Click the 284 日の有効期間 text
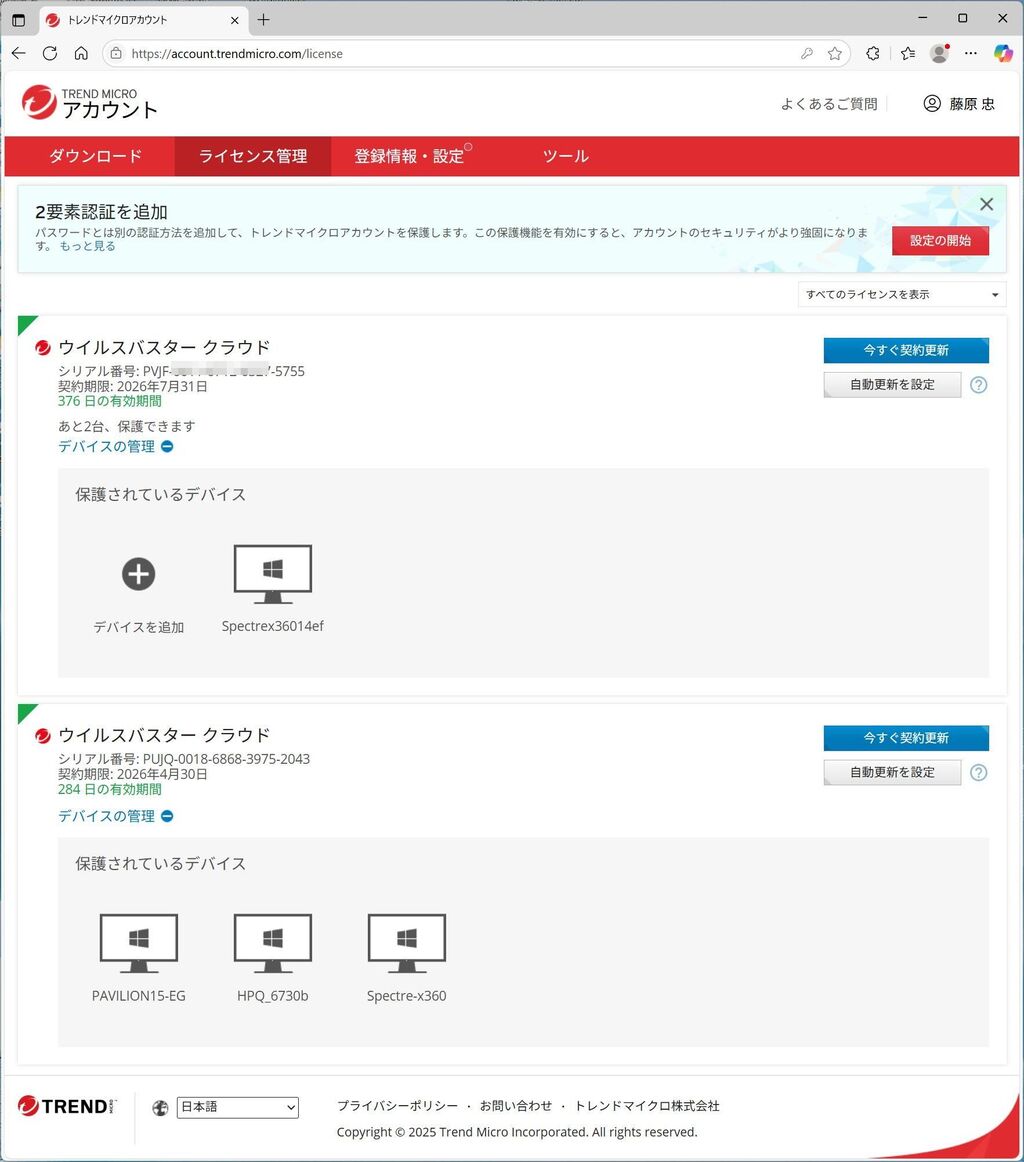The height and width of the screenshot is (1162, 1024). point(110,789)
